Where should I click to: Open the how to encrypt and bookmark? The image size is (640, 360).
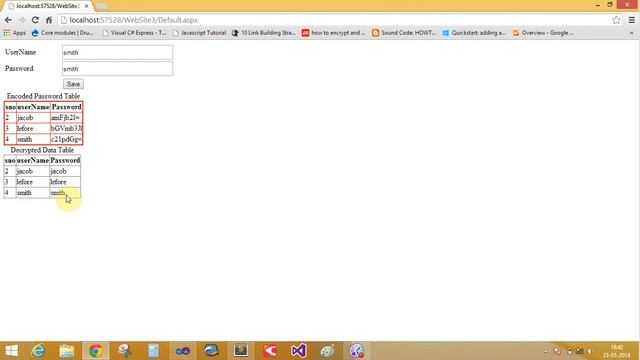point(334,33)
